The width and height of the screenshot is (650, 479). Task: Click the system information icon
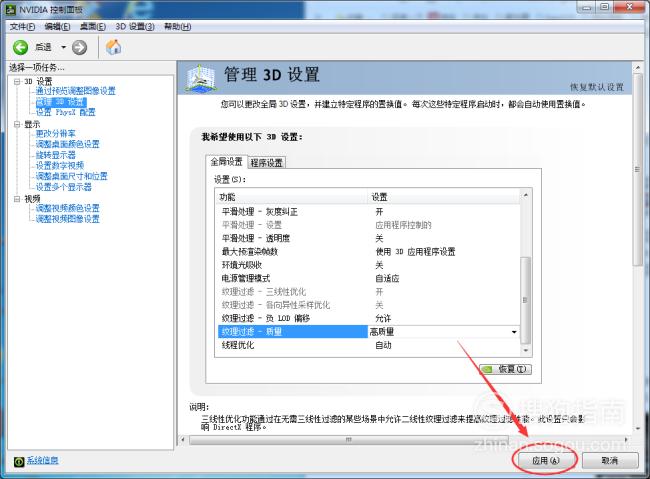(x=19, y=462)
